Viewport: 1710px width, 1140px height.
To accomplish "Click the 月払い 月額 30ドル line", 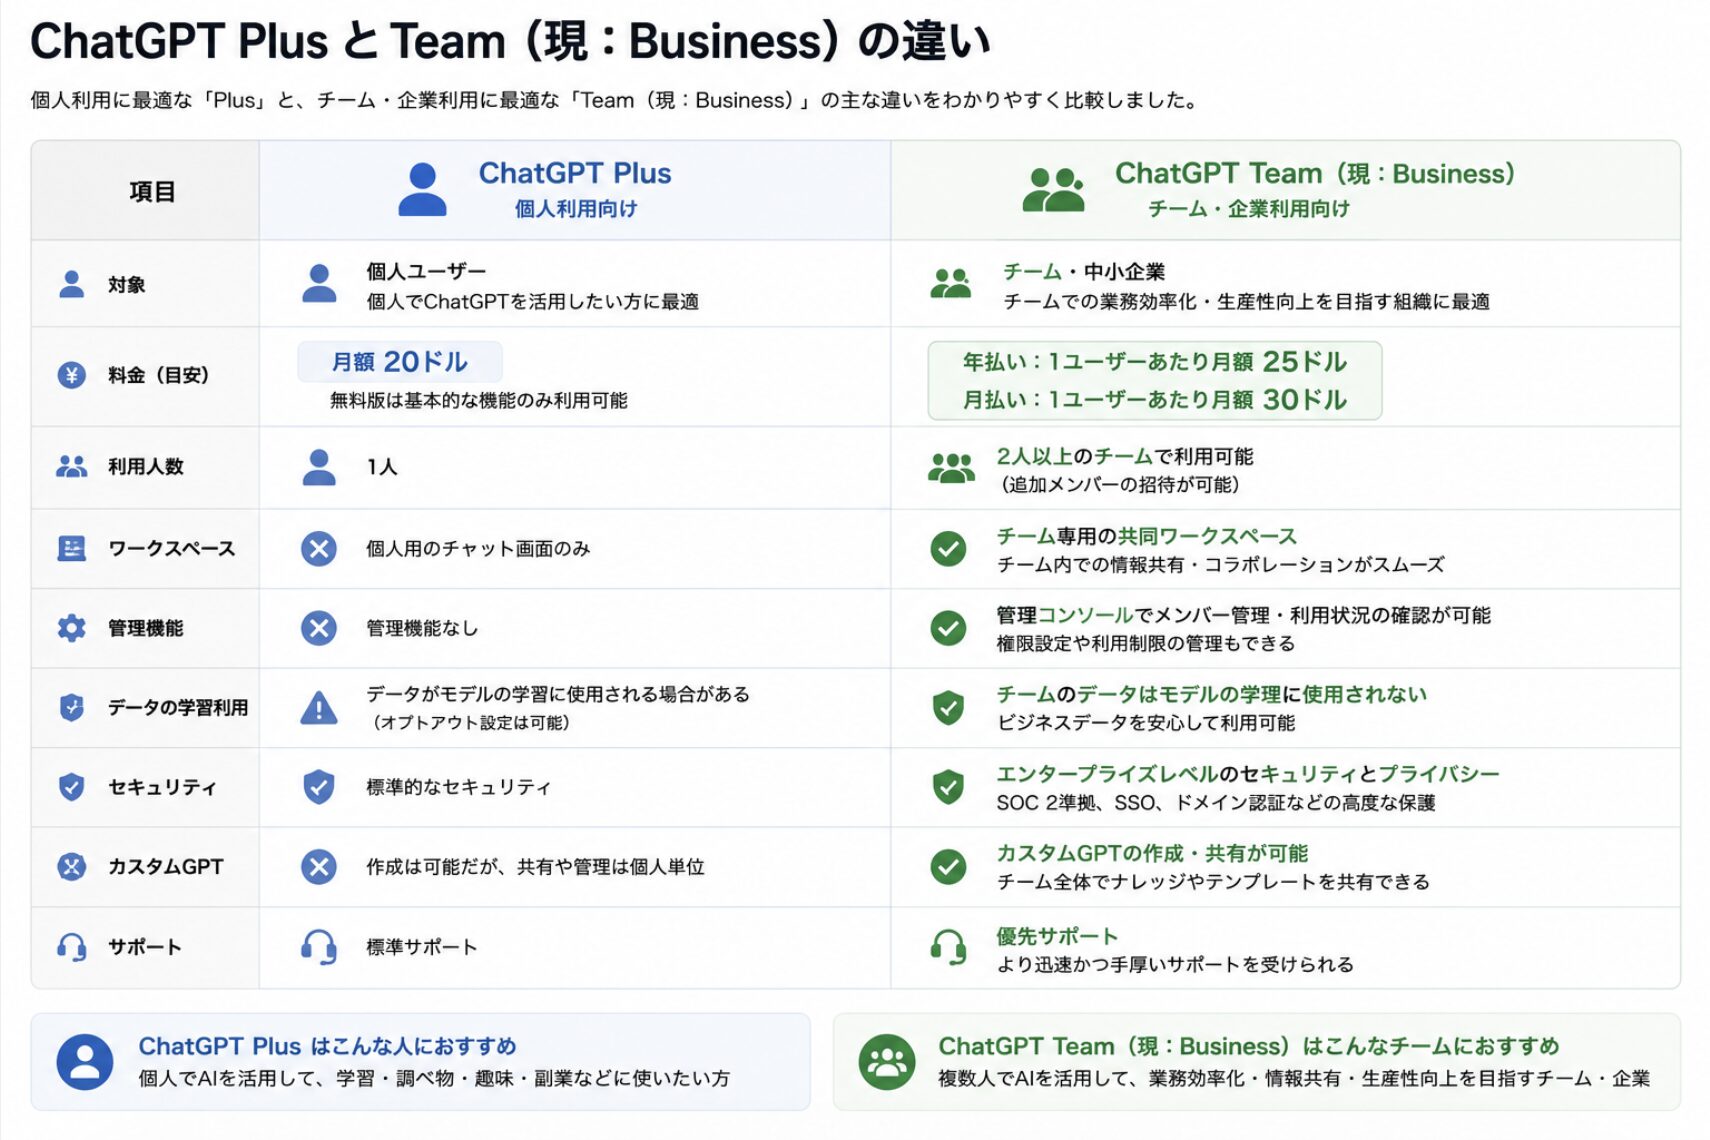I will pos(1155,400).
